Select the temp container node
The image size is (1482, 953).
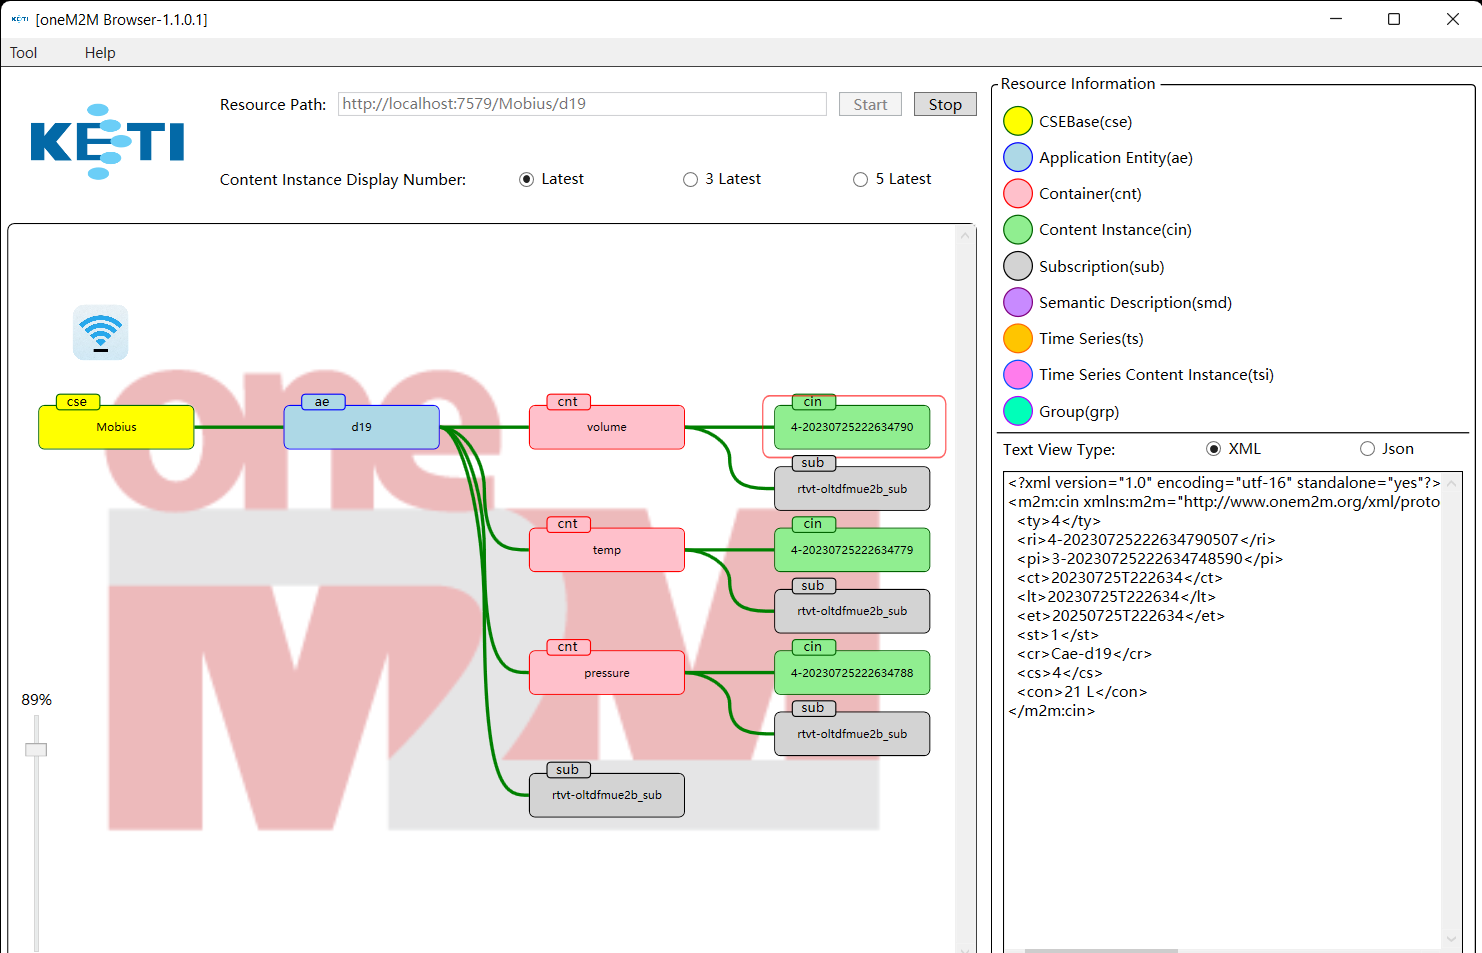coord(607,550)
